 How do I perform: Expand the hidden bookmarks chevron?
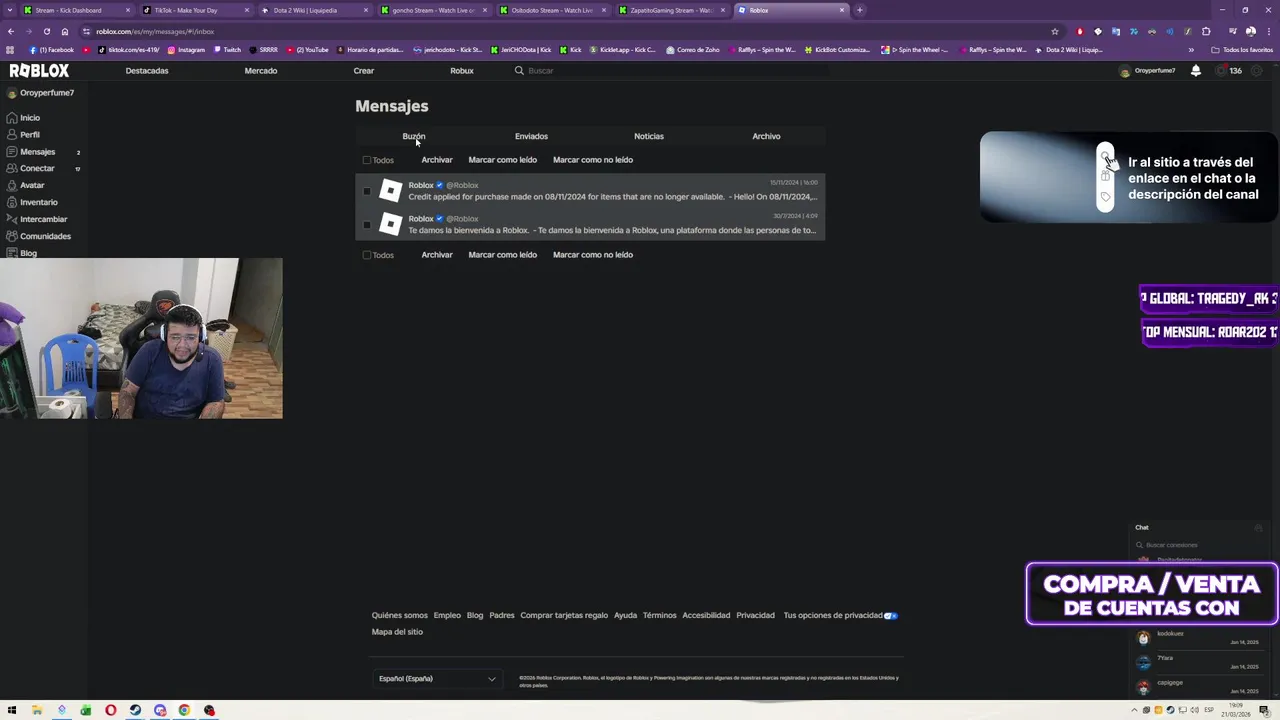pyautogui.click(x=1191, y=50)
